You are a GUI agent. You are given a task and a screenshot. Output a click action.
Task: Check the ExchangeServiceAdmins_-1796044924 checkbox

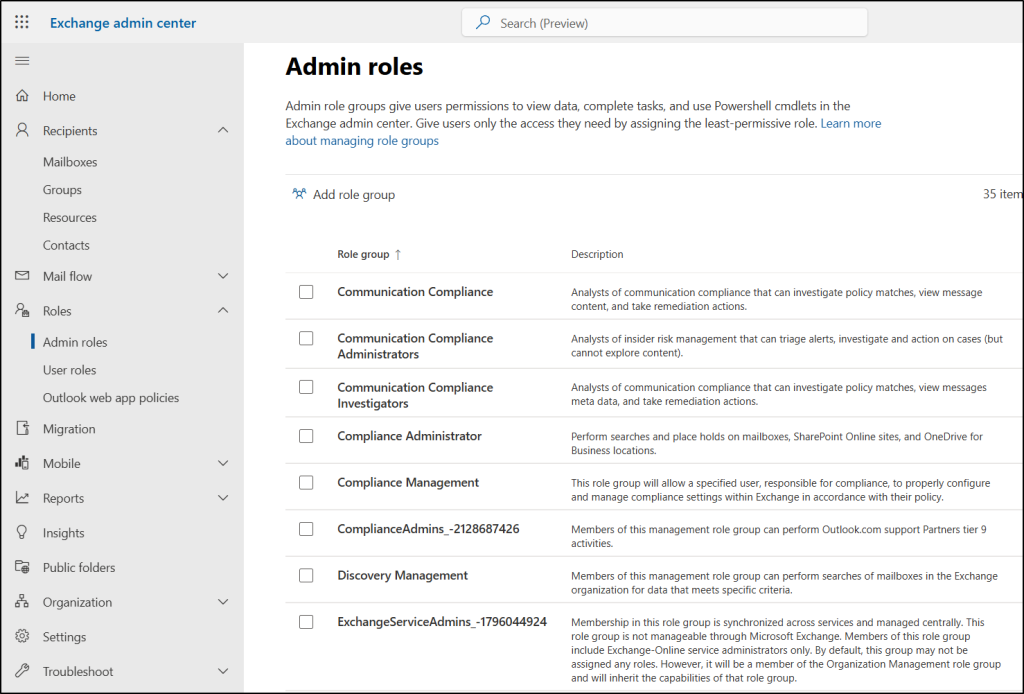[306, 622]
